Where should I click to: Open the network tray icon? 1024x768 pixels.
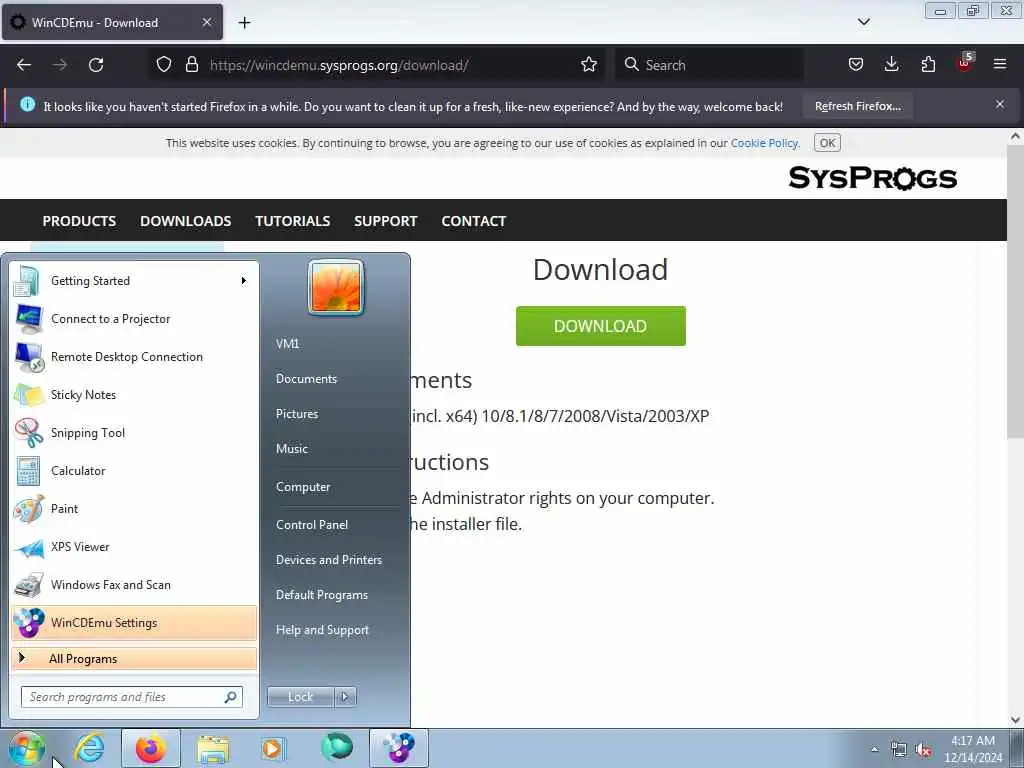(899, 750)
